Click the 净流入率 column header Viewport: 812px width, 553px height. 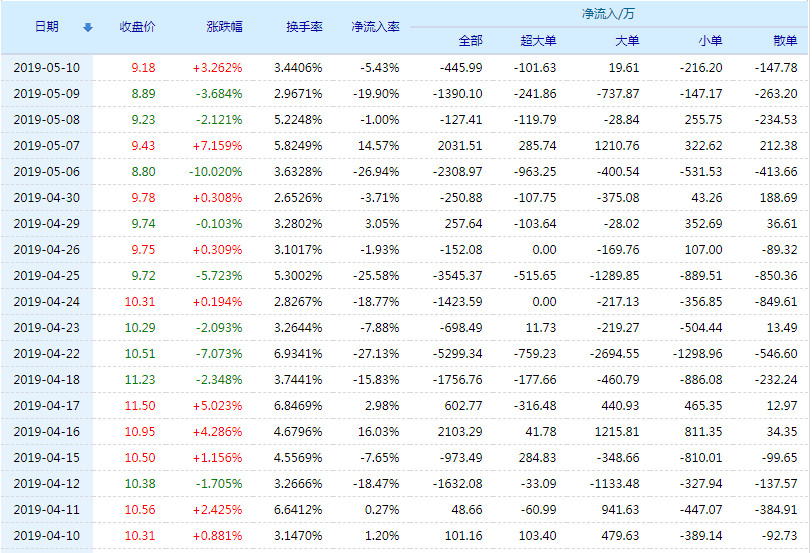click(375, 27)
